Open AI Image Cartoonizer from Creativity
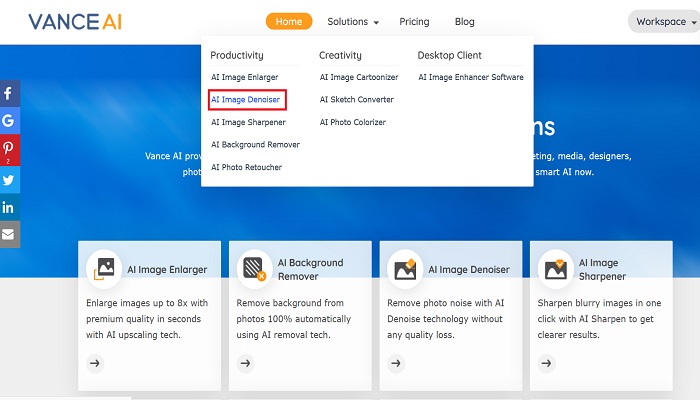The width and height of the screenshot is (700, 400). [x=359, y=77]
